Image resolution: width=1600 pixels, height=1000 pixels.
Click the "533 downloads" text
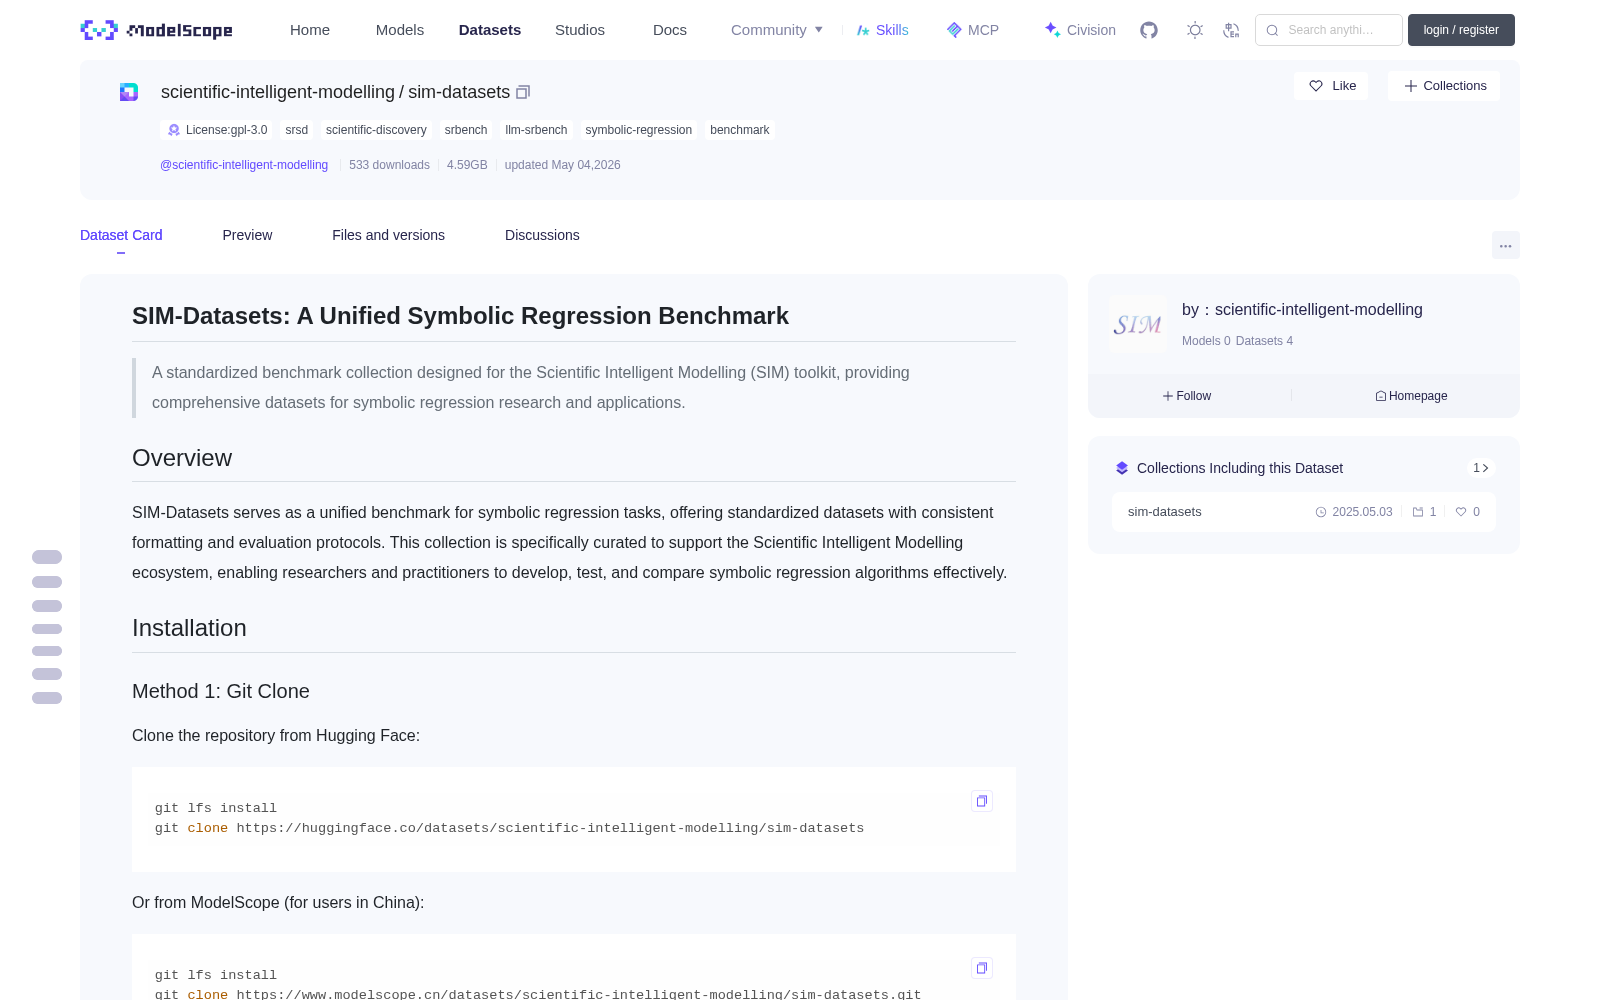(389, 165)
